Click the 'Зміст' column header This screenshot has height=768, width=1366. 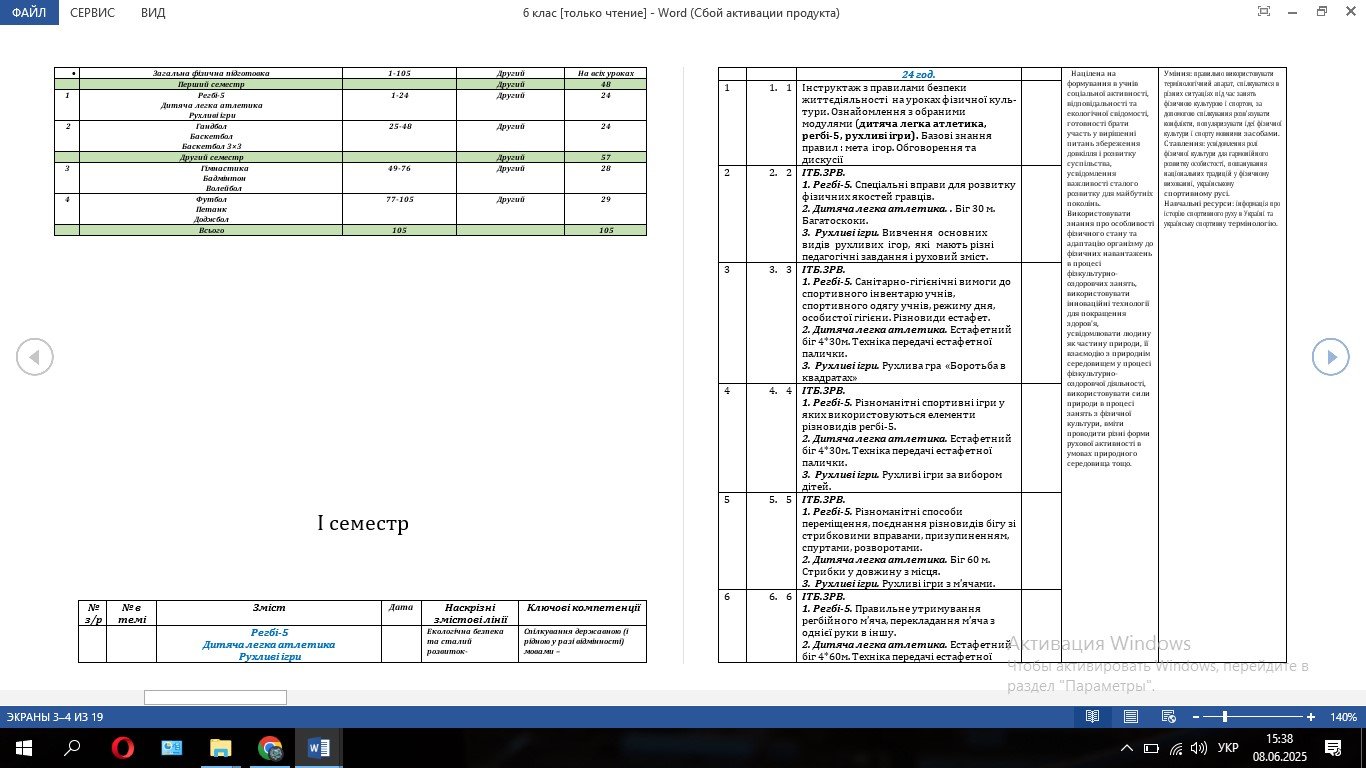[x=269, y=607]
